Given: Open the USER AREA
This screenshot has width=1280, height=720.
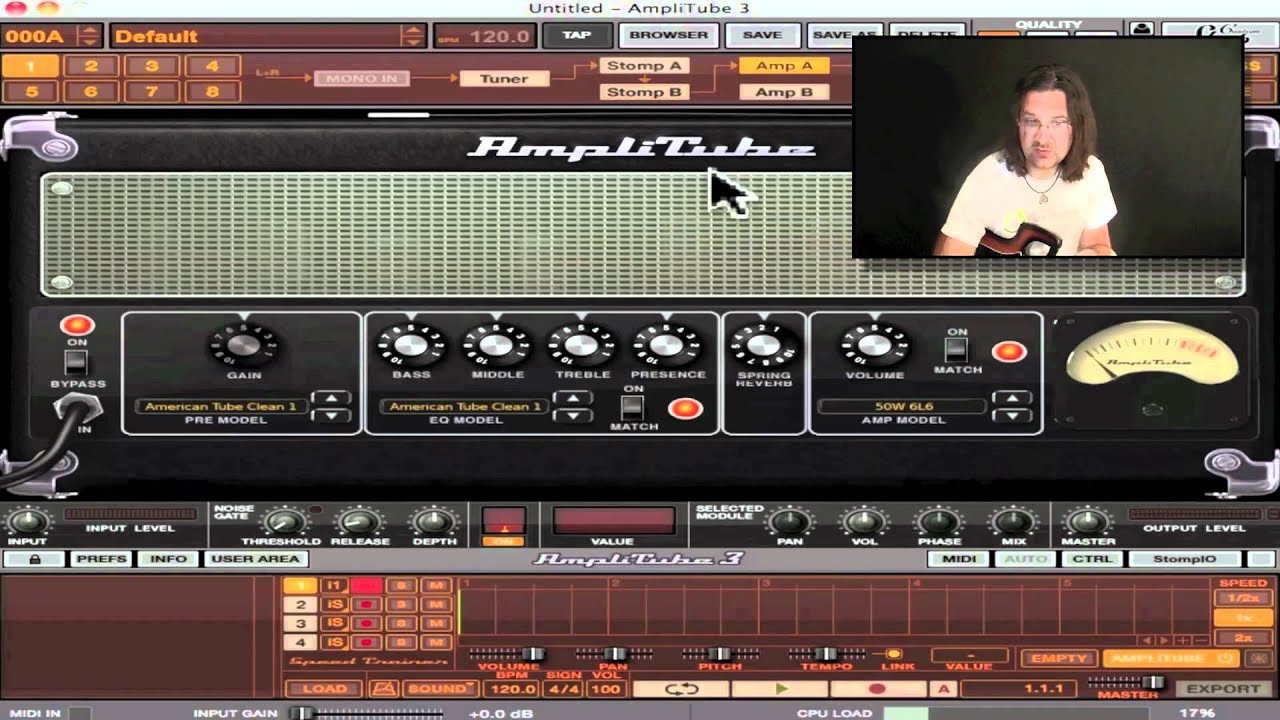Looking at the screenshot, I should 255,559.
